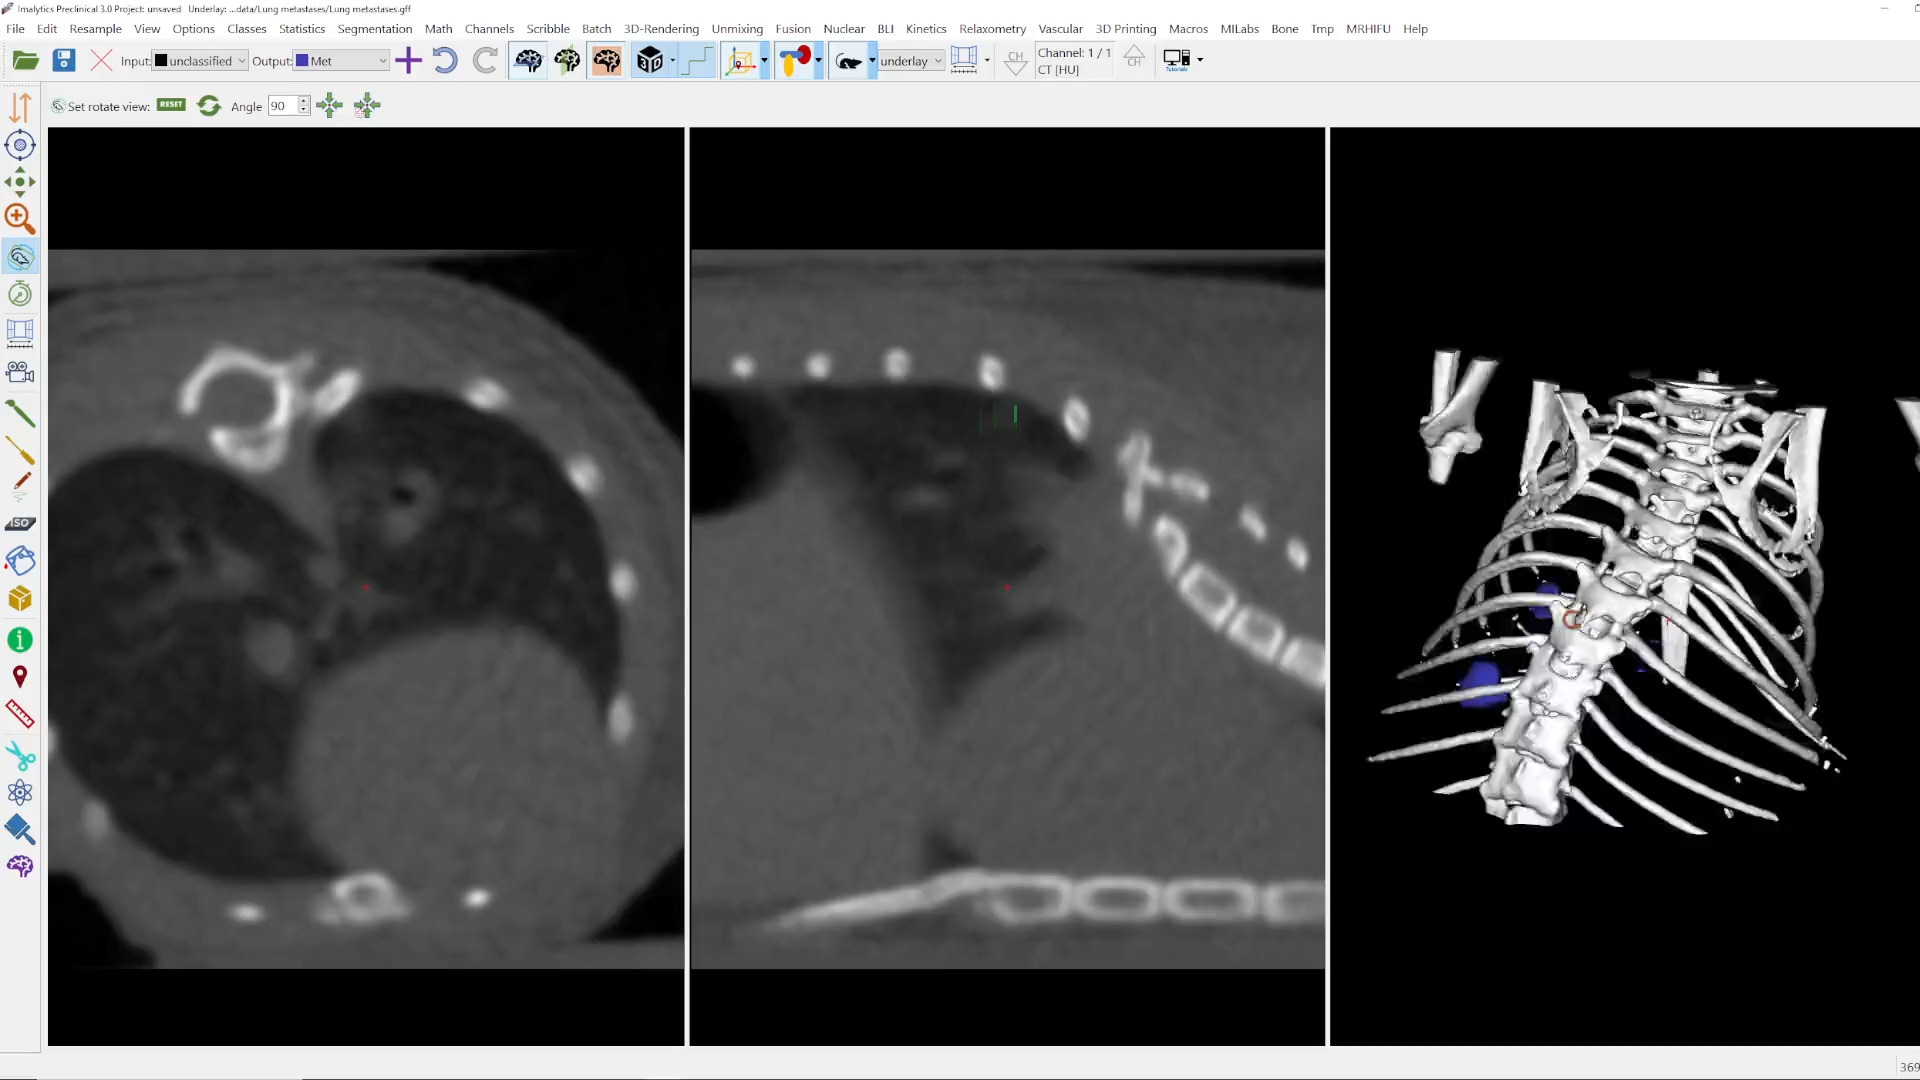
Task: Toggle the orange brain segmentation display icon
Action: click(606, 61)
